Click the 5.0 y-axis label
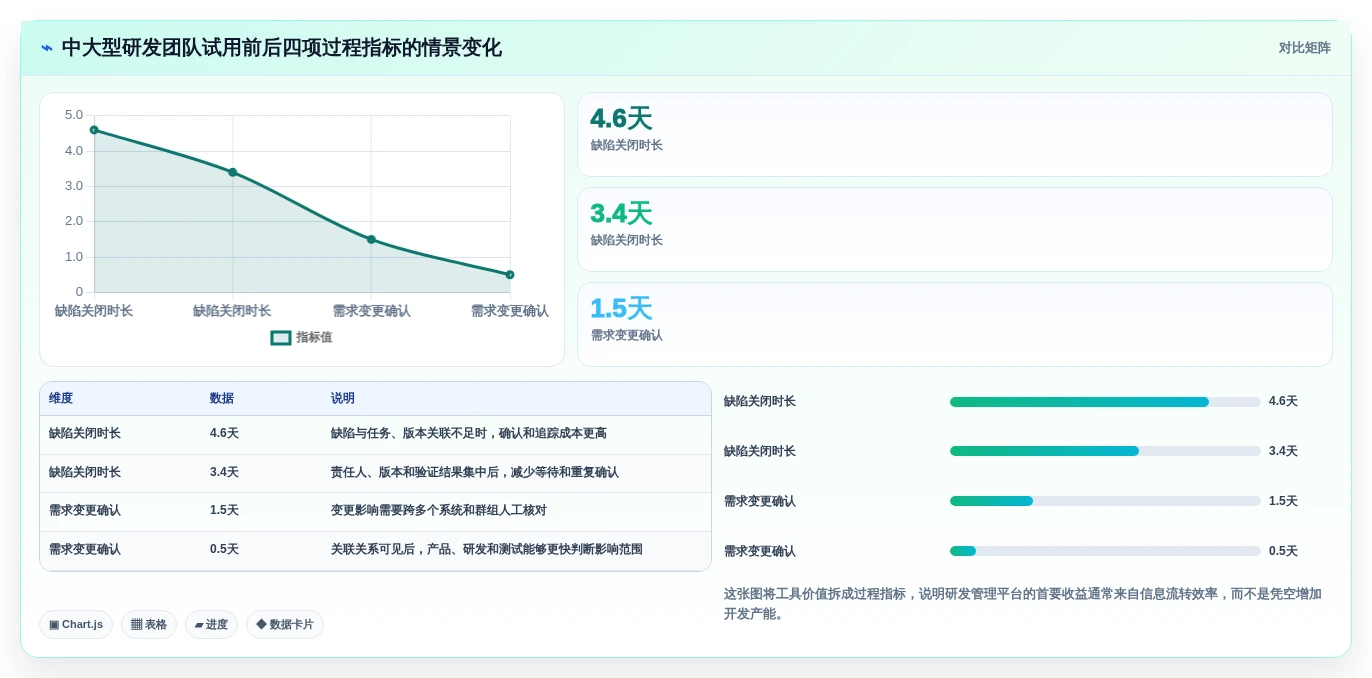1372x678 pixels. tap(74, 115)
